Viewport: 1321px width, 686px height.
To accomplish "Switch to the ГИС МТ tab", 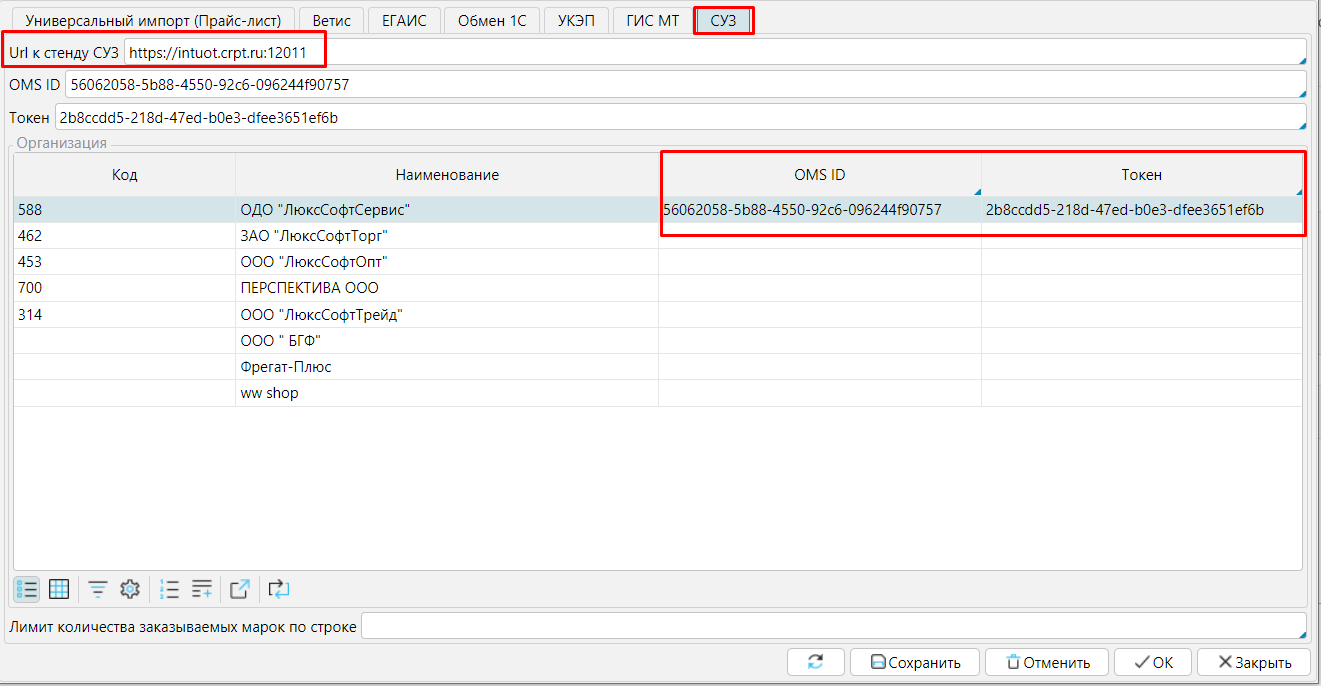I will [x=652, y=20].
